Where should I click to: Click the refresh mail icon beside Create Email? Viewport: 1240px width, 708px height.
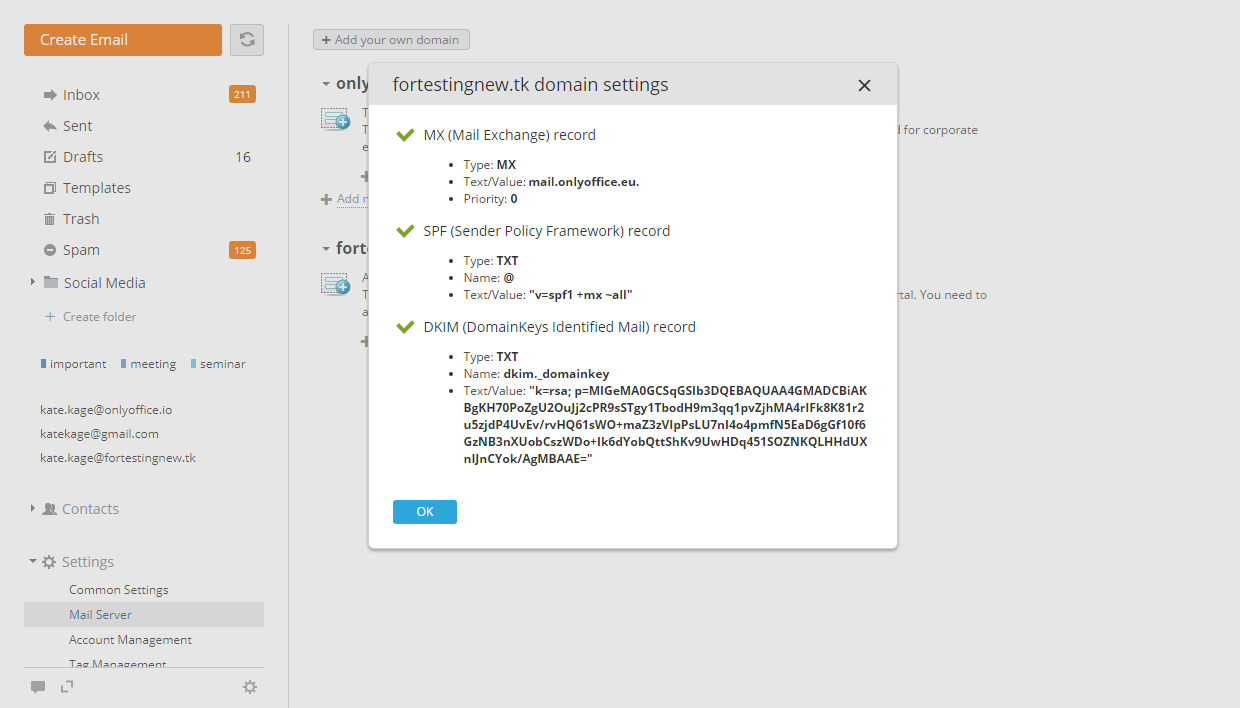(x=246, y=39)
